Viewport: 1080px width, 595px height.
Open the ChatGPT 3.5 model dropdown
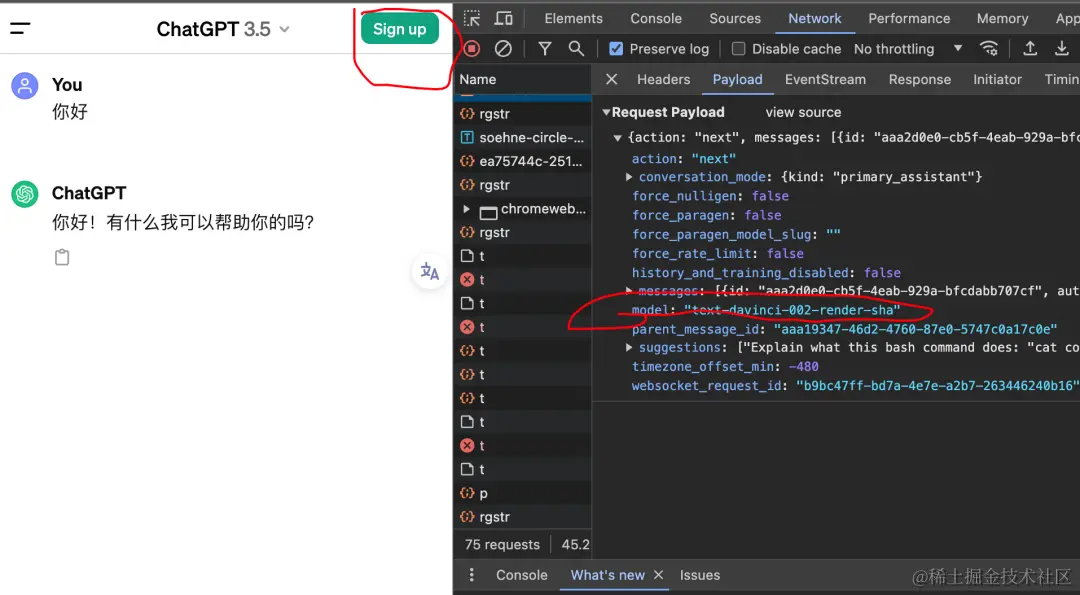point(223,29)
